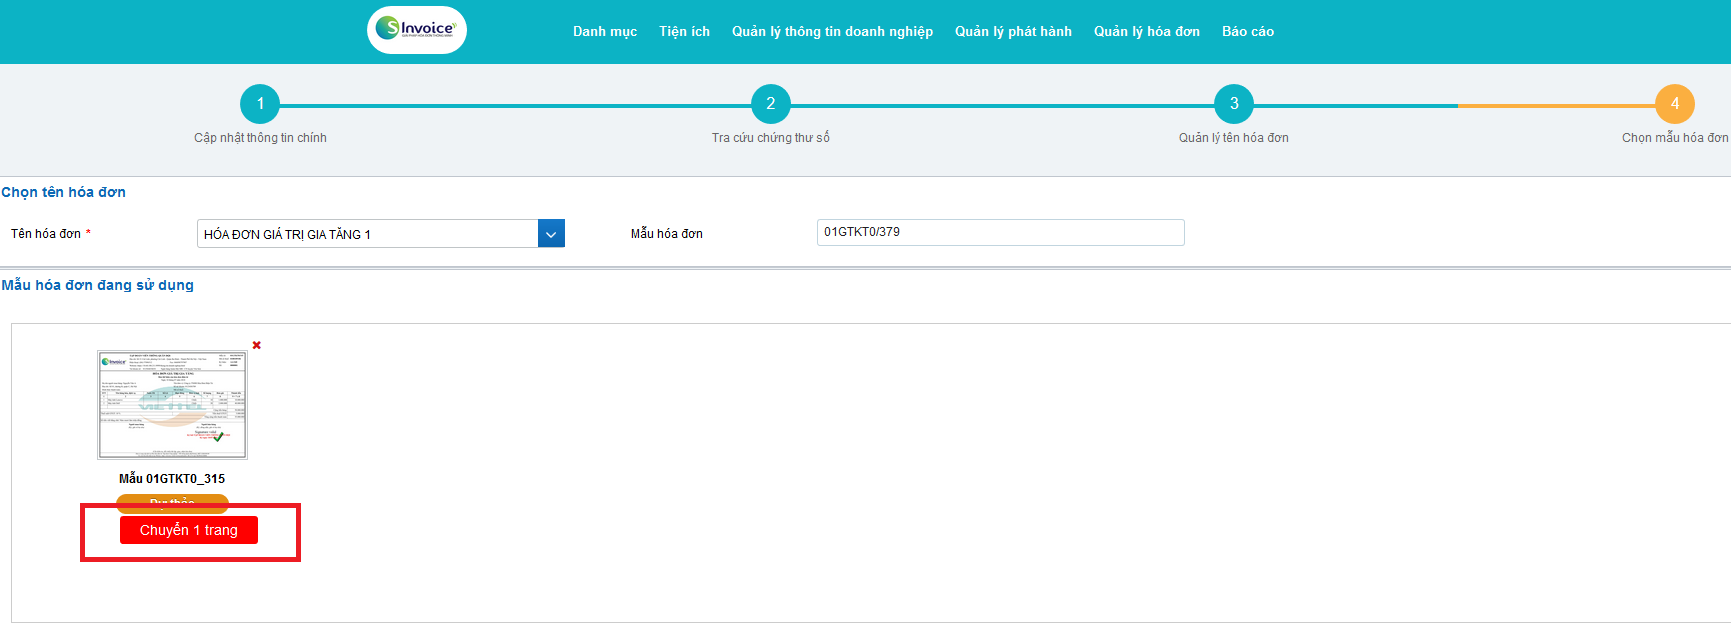The height and width of the screenshot is (630, 1731).
Task: Open the Danh mục menu
Action: point(604,31)
